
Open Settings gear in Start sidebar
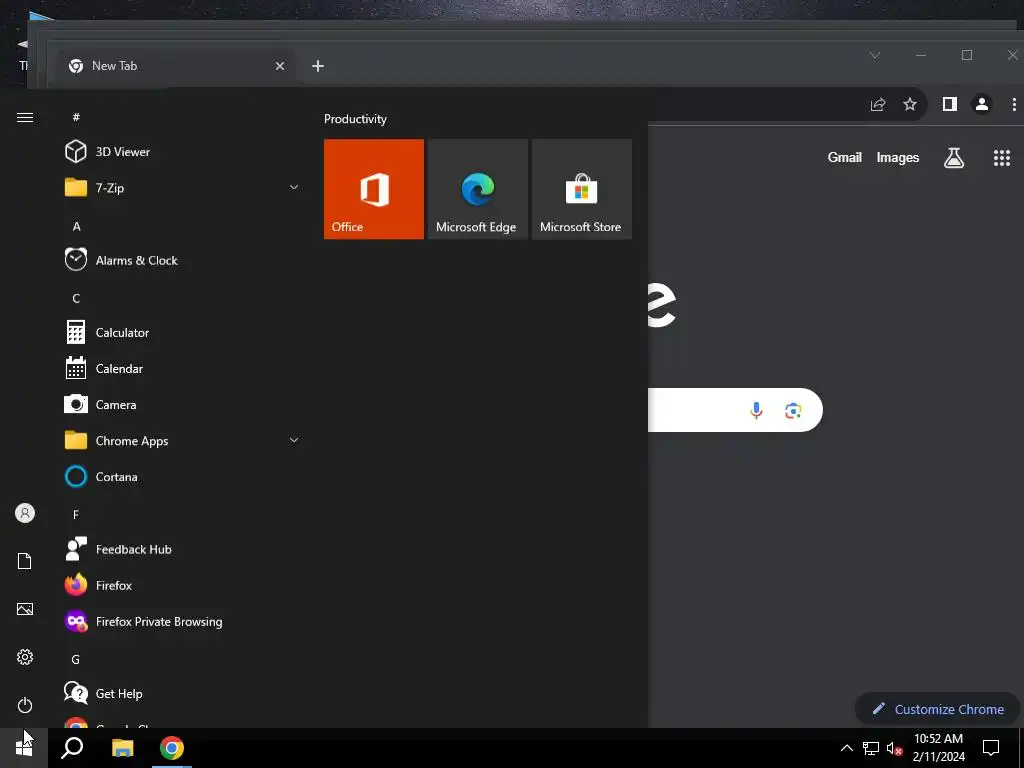[25, 657]
